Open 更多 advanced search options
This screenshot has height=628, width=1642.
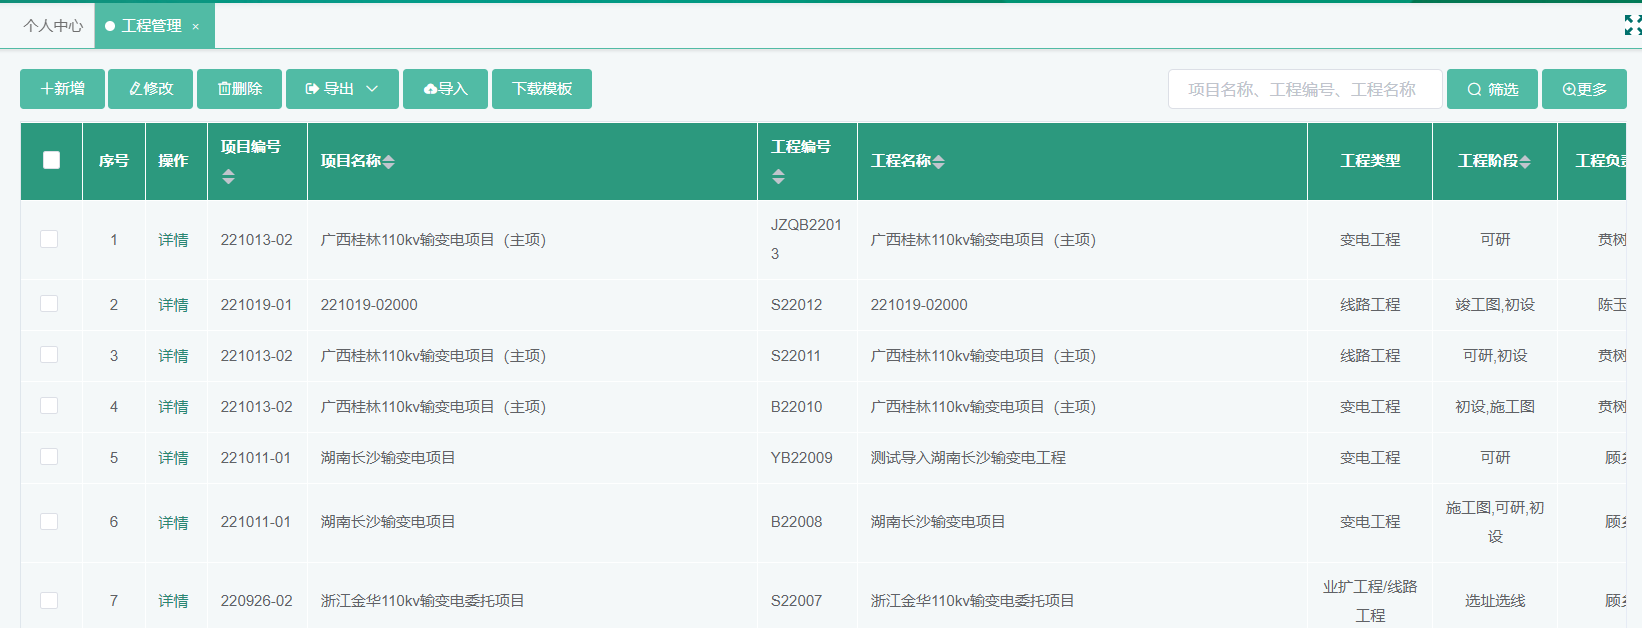tap(1584, 90)
